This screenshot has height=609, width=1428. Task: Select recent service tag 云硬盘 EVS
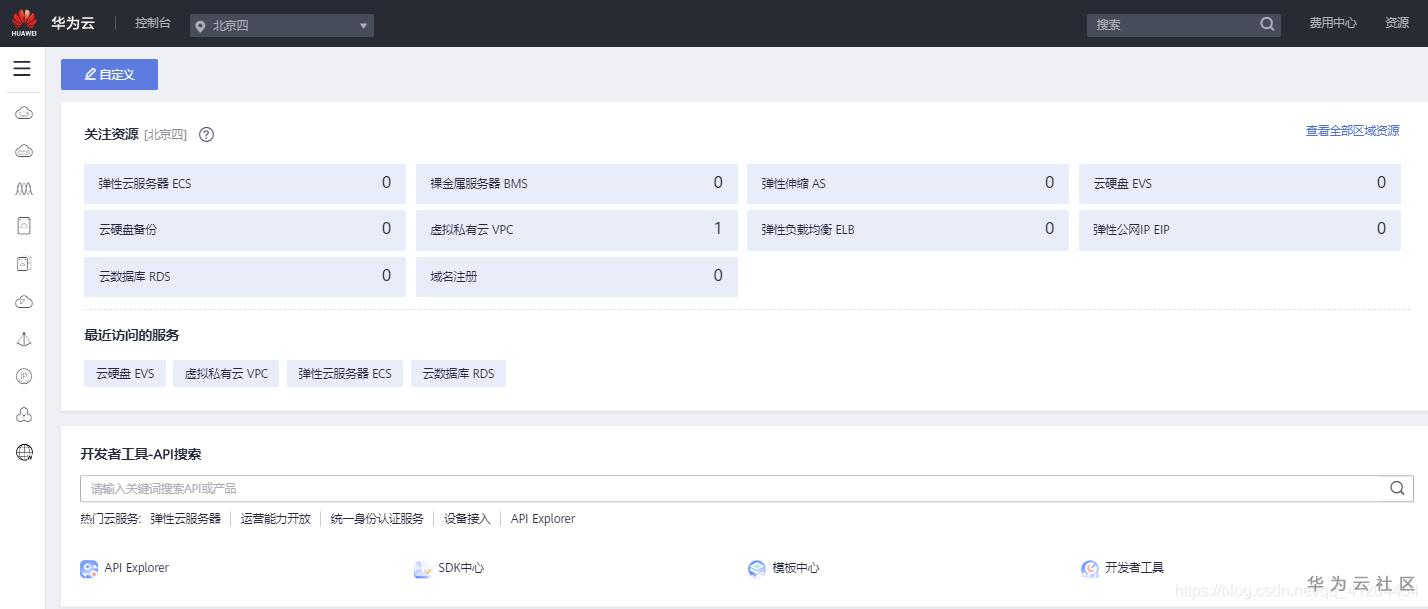pyautogui.click(x=125, y=374)
